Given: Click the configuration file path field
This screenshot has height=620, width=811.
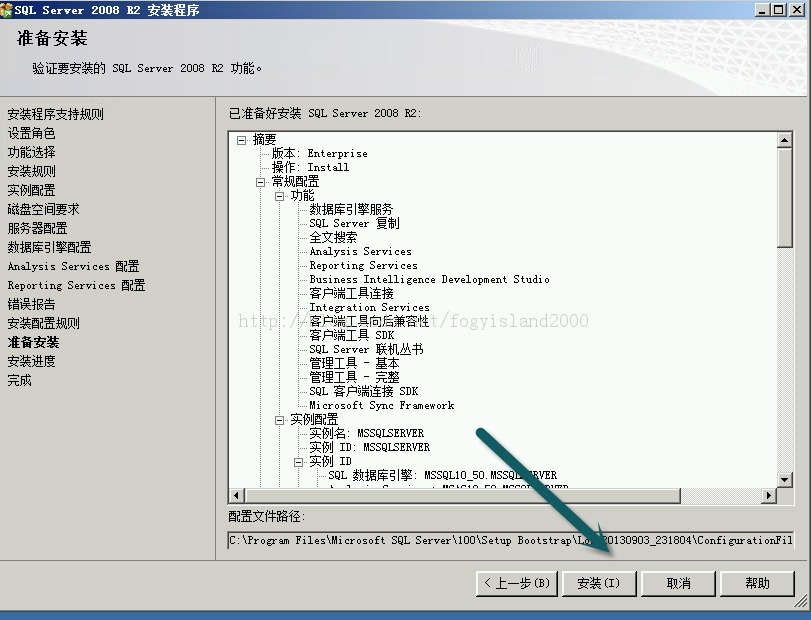Looking at the screenshot, I should tap(510, 540).
